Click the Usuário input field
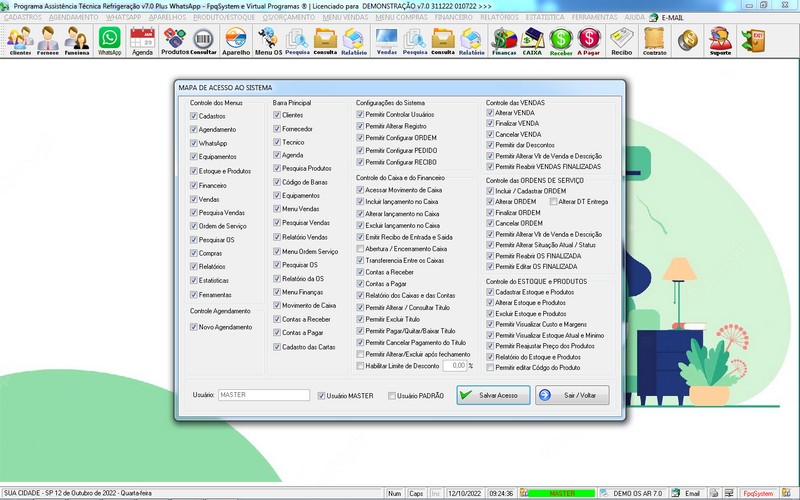Image resolution: width=800 pixels, height=500 pixels. [263, 396]
